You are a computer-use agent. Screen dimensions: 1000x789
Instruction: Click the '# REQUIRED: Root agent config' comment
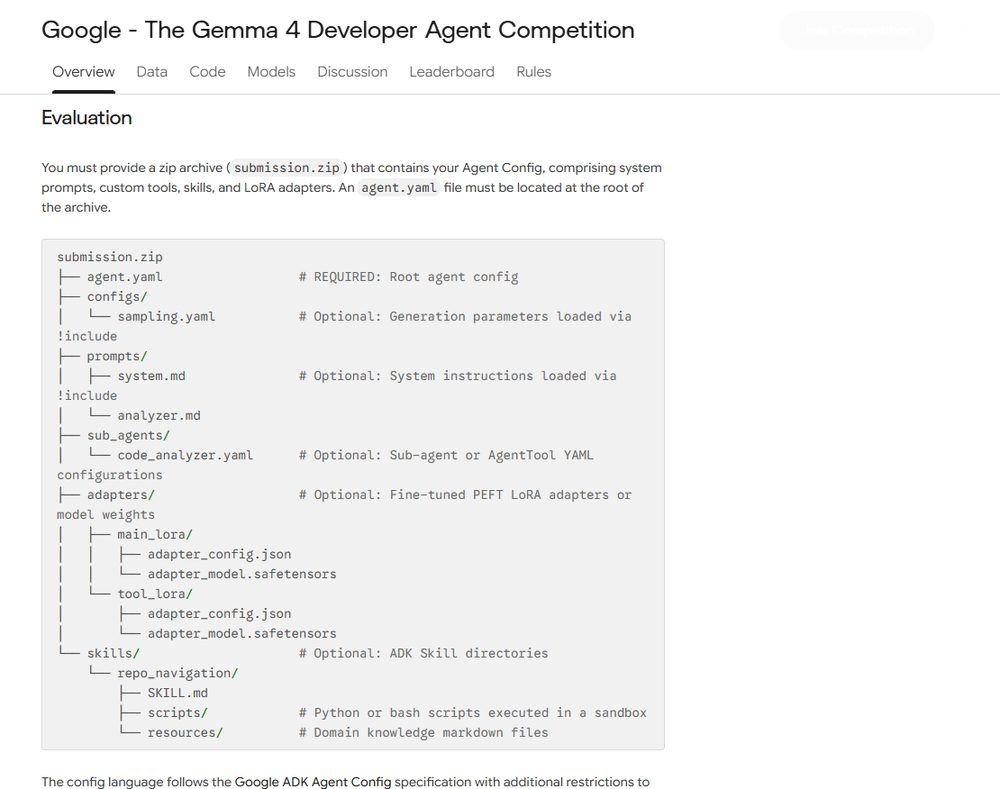click(x=408, y=277)
